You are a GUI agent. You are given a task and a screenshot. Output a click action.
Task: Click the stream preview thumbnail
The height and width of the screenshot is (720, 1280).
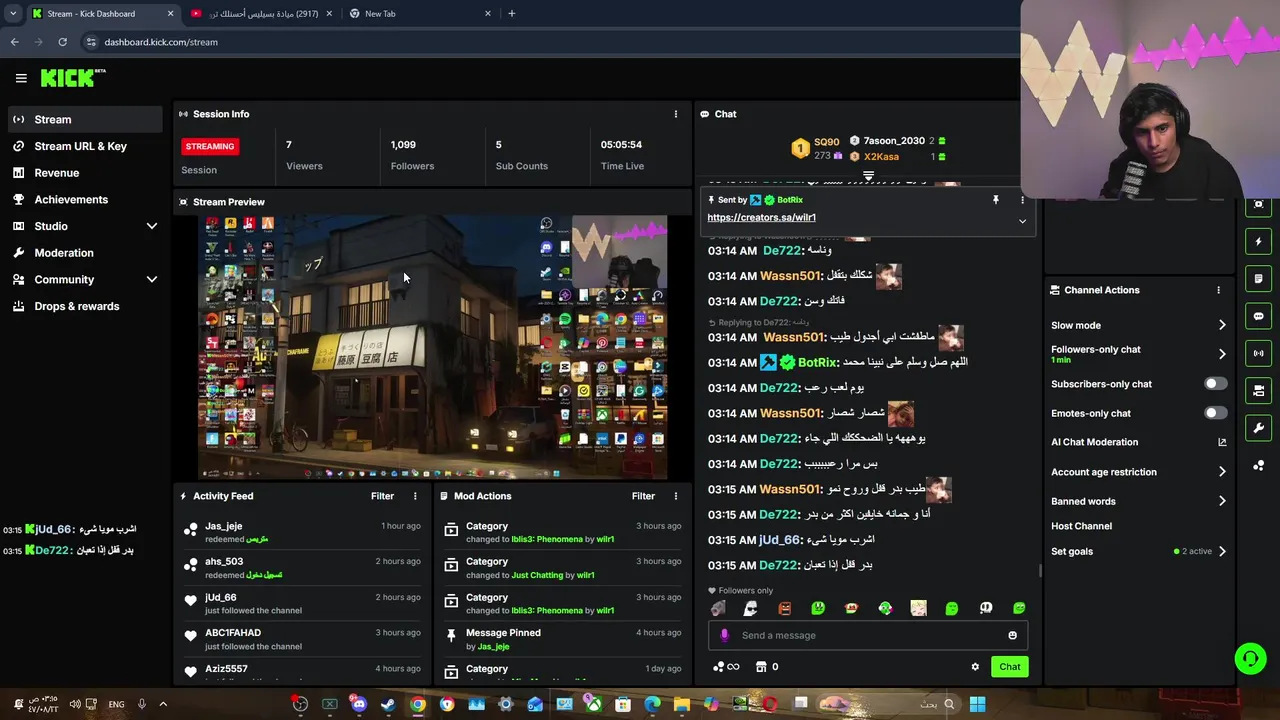click(432, 347)
